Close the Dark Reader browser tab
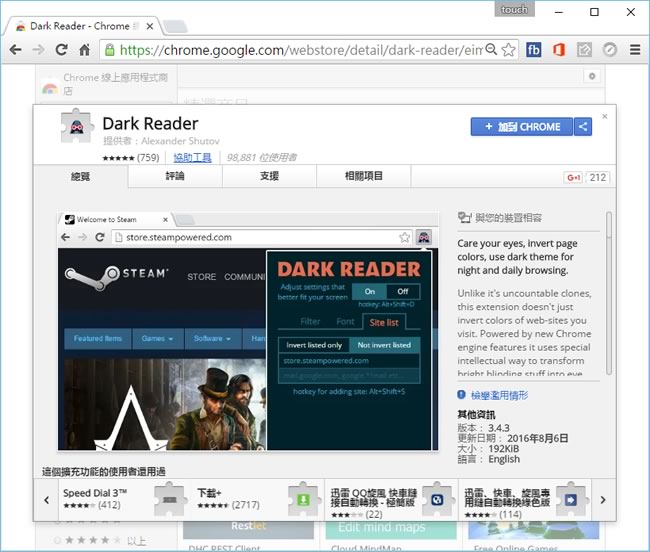Image resolution: width=650 pixels, height=552 pixels. coord(150,26)
